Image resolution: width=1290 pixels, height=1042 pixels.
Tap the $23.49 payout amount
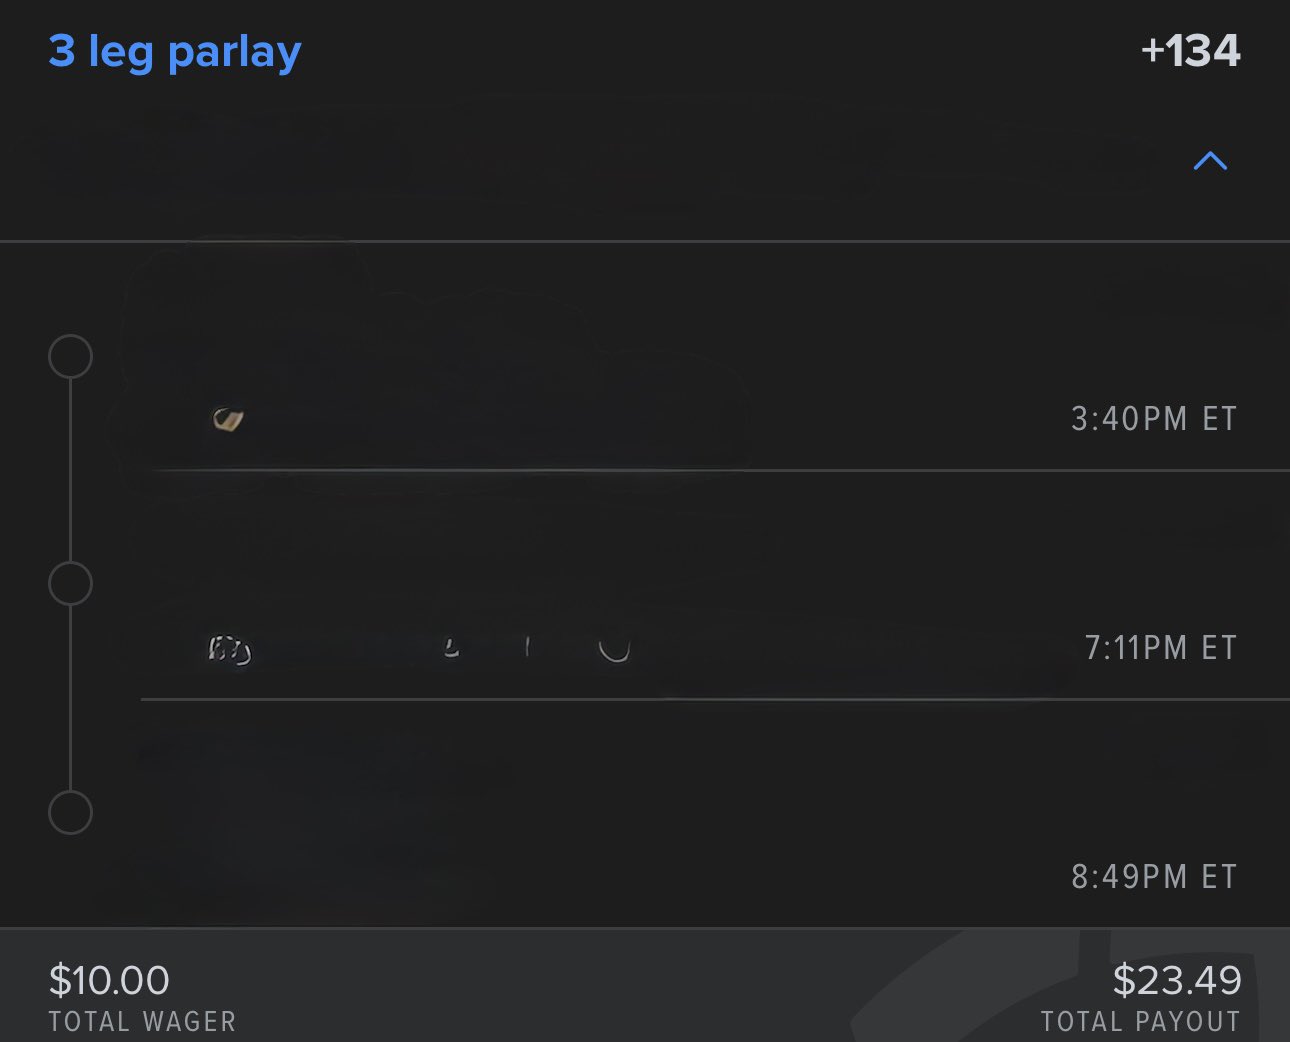point(1176,980)
